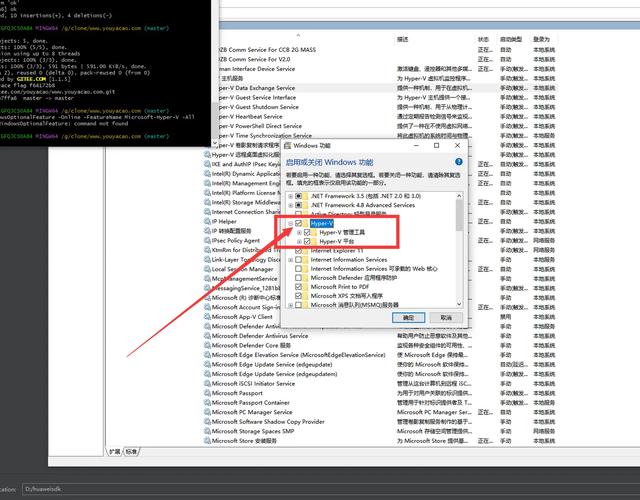Expand Hyper-V 平台 sub-node
The width and height of the screenshot is (640, 500).
(x=300, y=241)
